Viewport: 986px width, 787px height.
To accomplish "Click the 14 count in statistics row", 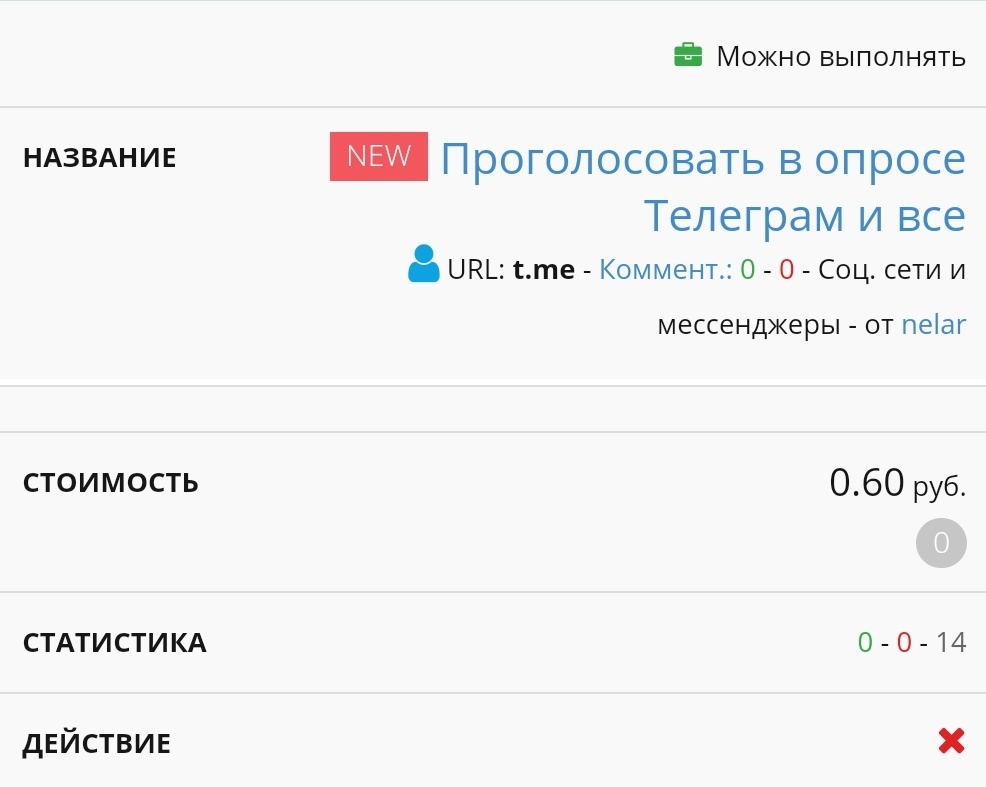I will [952, 643].
